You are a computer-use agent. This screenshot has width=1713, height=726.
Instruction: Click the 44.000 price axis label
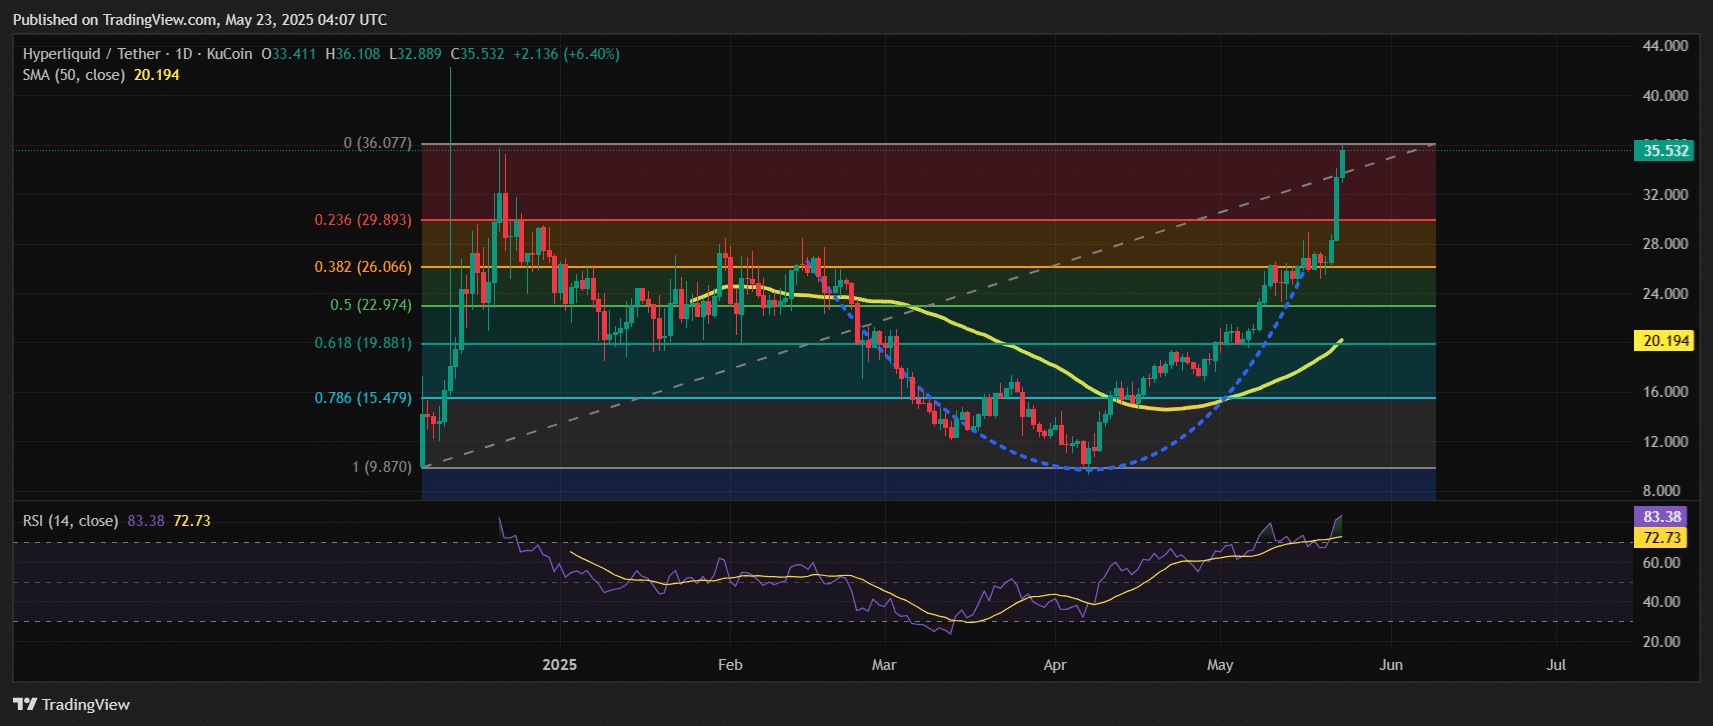[x=1665, y=46]
